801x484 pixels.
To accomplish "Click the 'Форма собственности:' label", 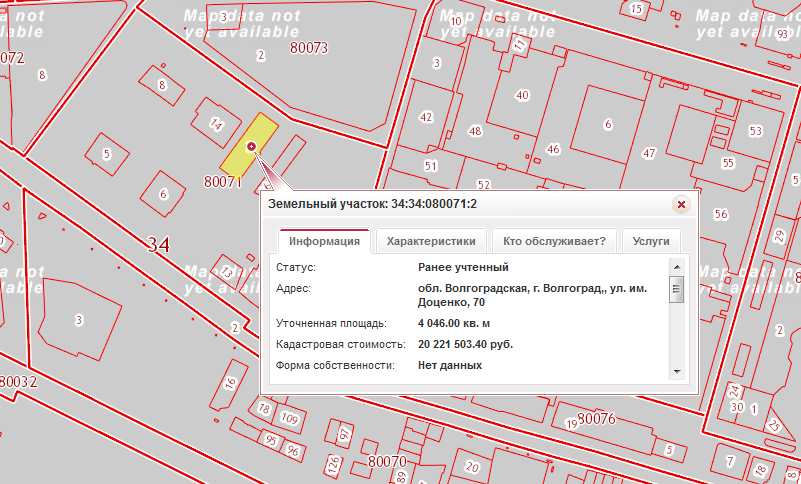I will click(x=335, y=365).
